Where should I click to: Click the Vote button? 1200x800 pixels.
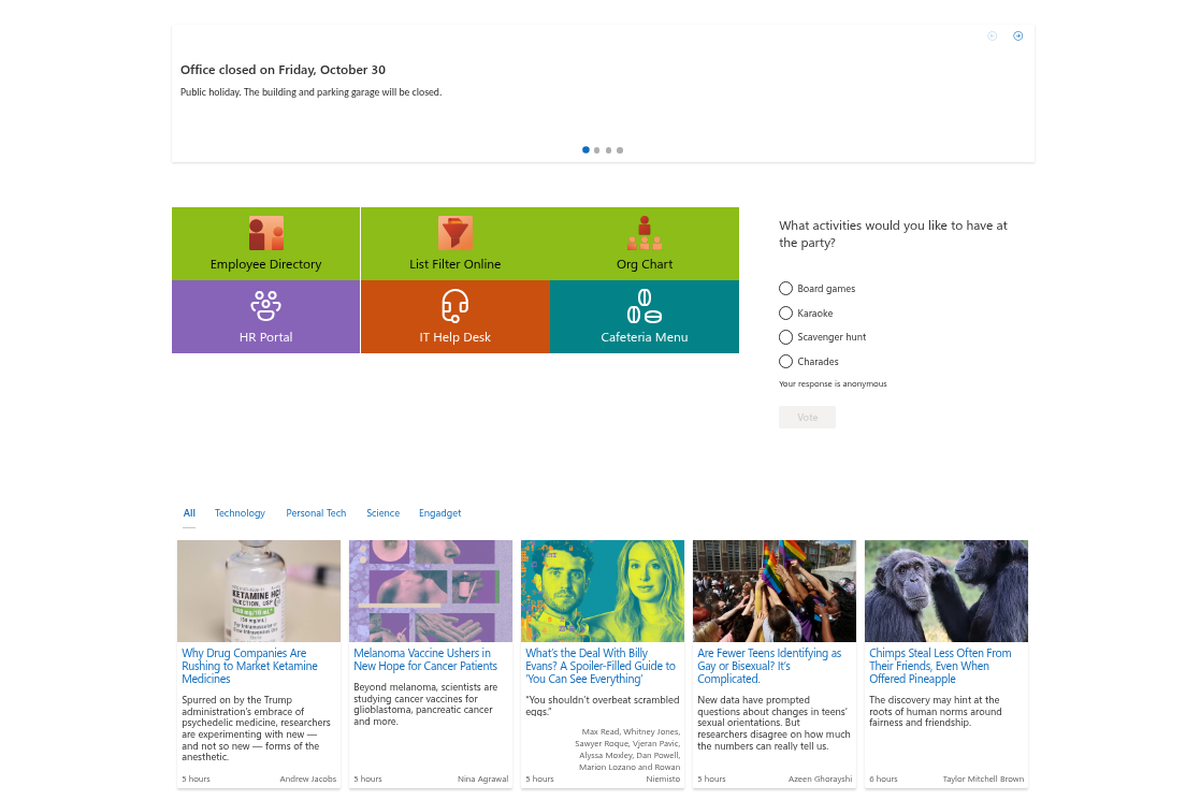click(807, 417)
